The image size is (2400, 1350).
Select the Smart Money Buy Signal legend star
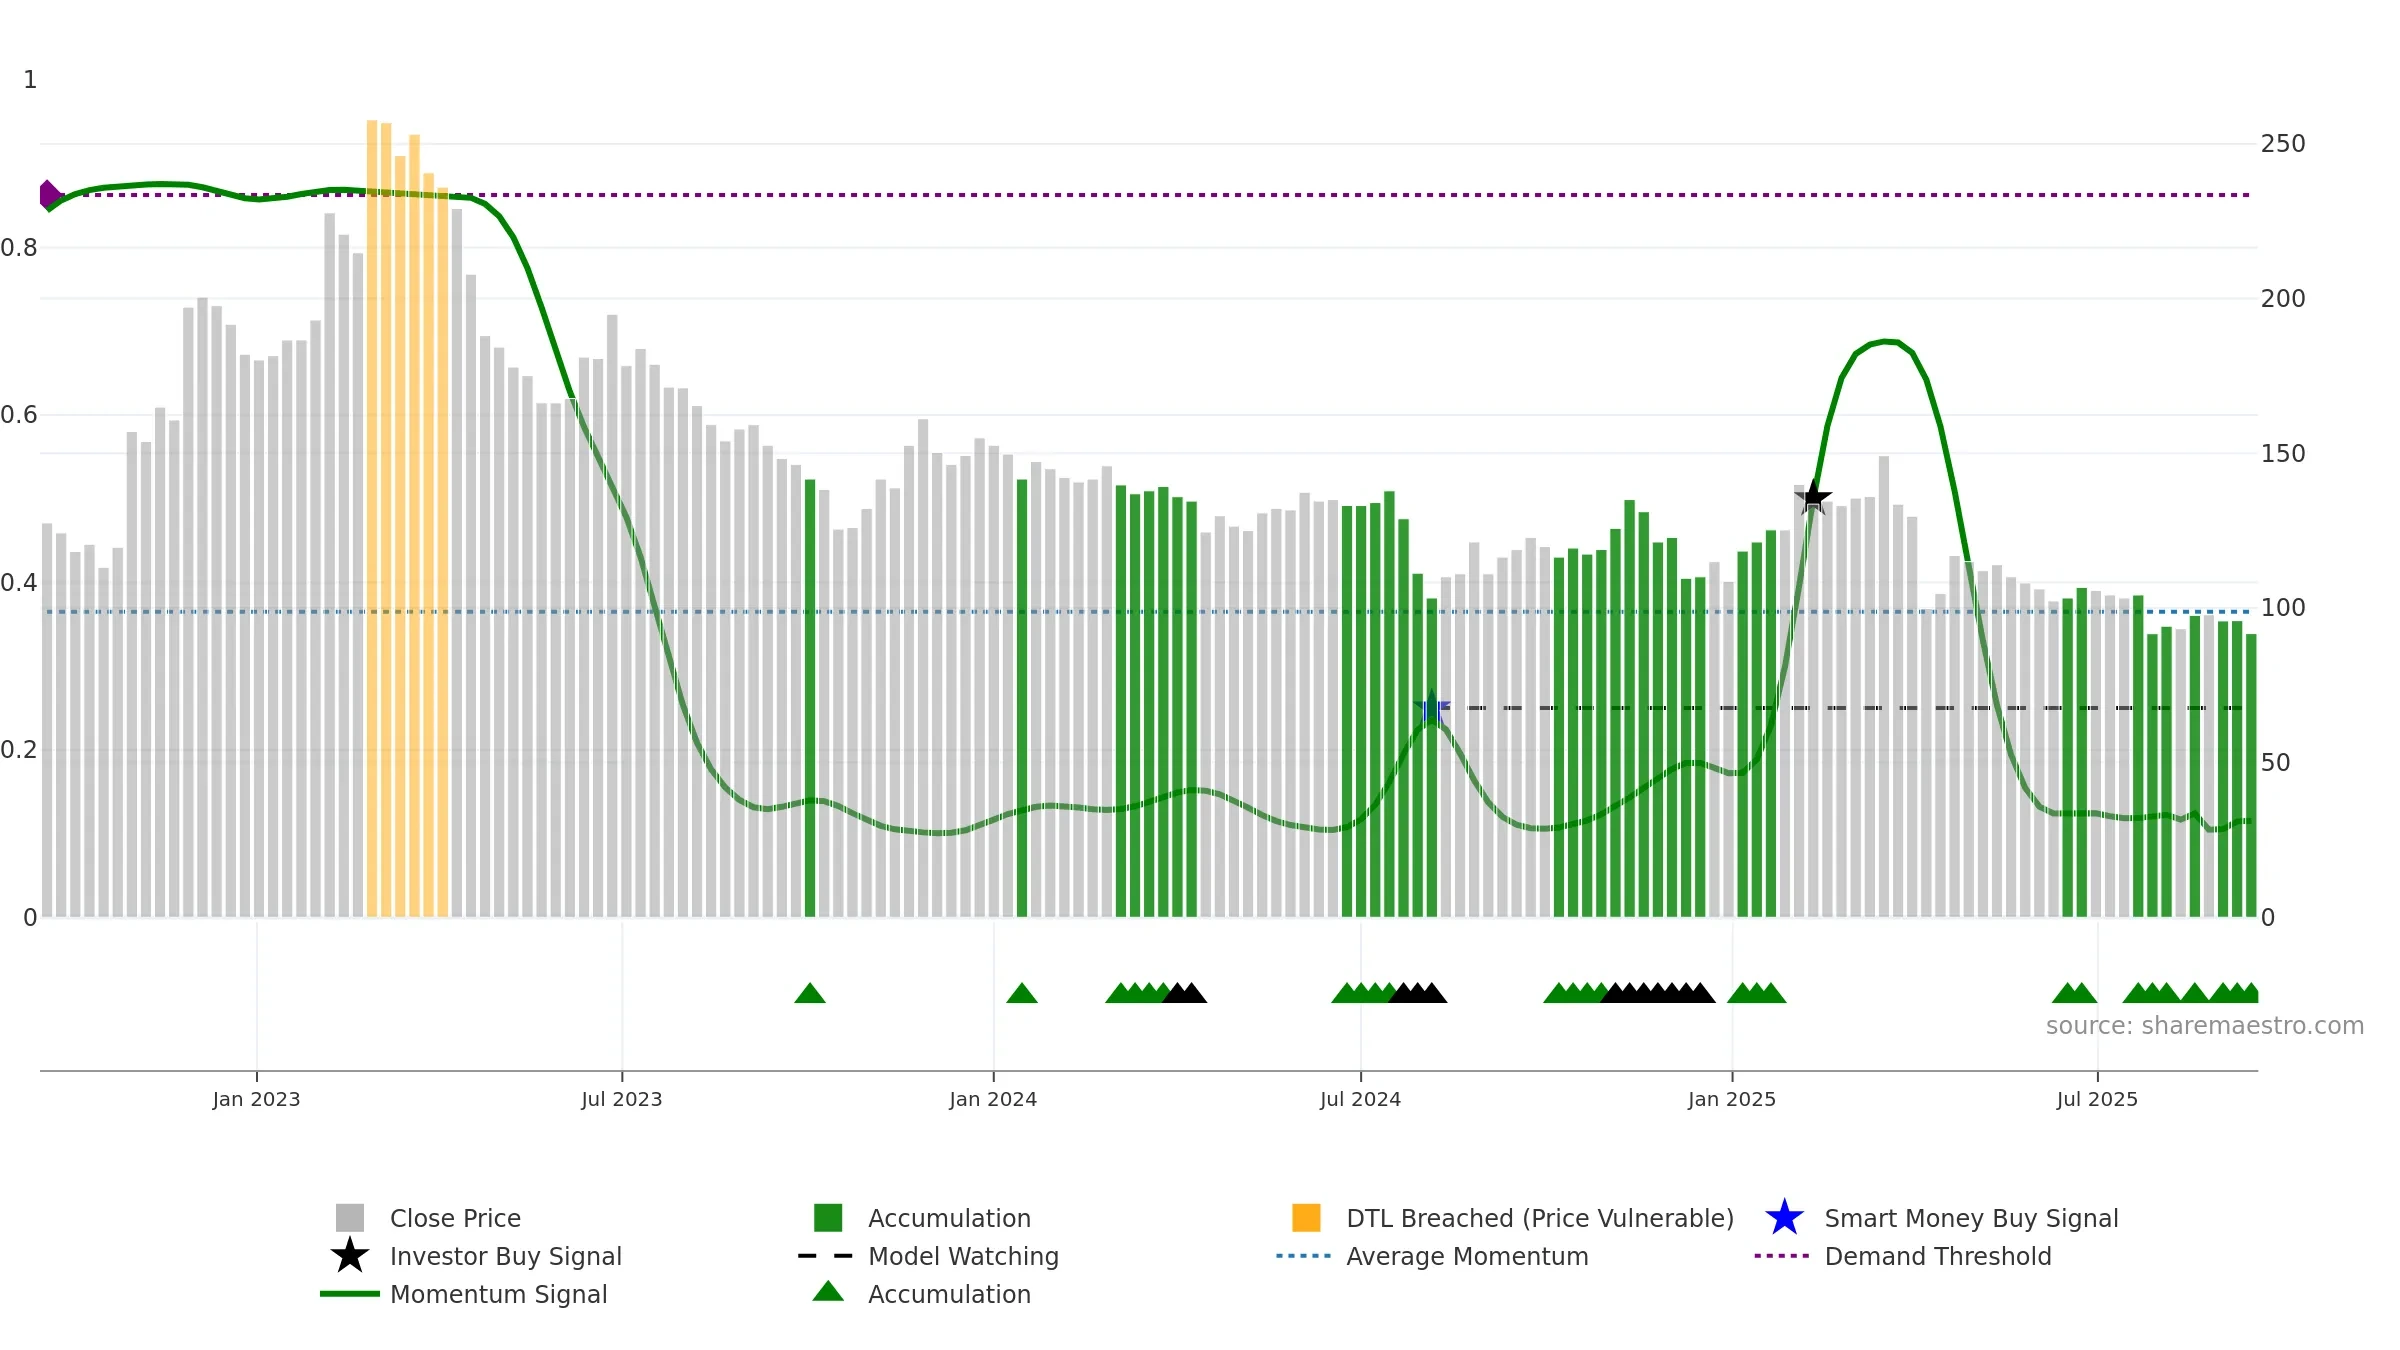(x=1784, y=1218)
